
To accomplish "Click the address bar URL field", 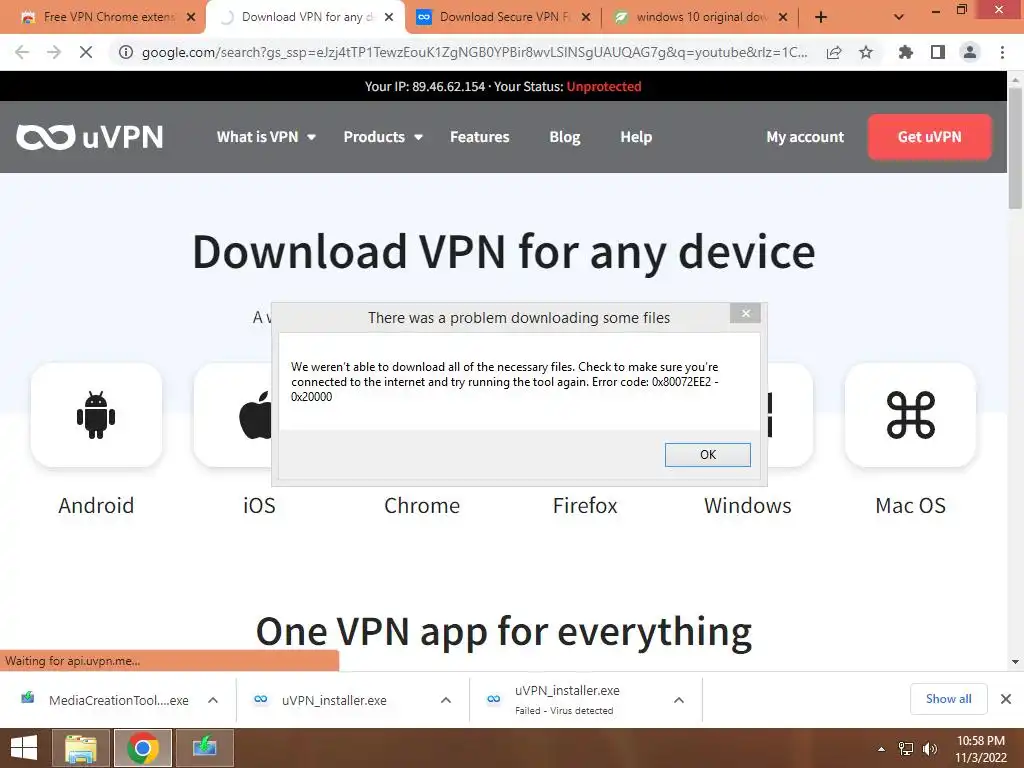I will pos(473,52).
